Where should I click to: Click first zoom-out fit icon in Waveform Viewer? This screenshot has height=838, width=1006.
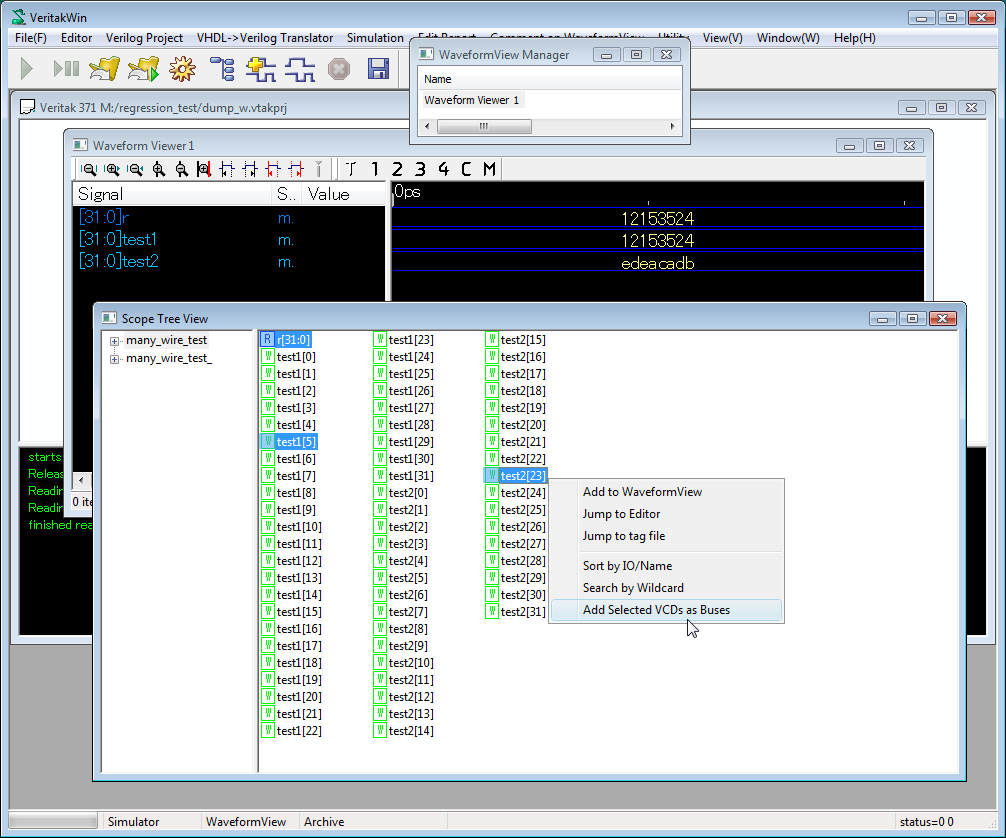(x=89, y=169)
